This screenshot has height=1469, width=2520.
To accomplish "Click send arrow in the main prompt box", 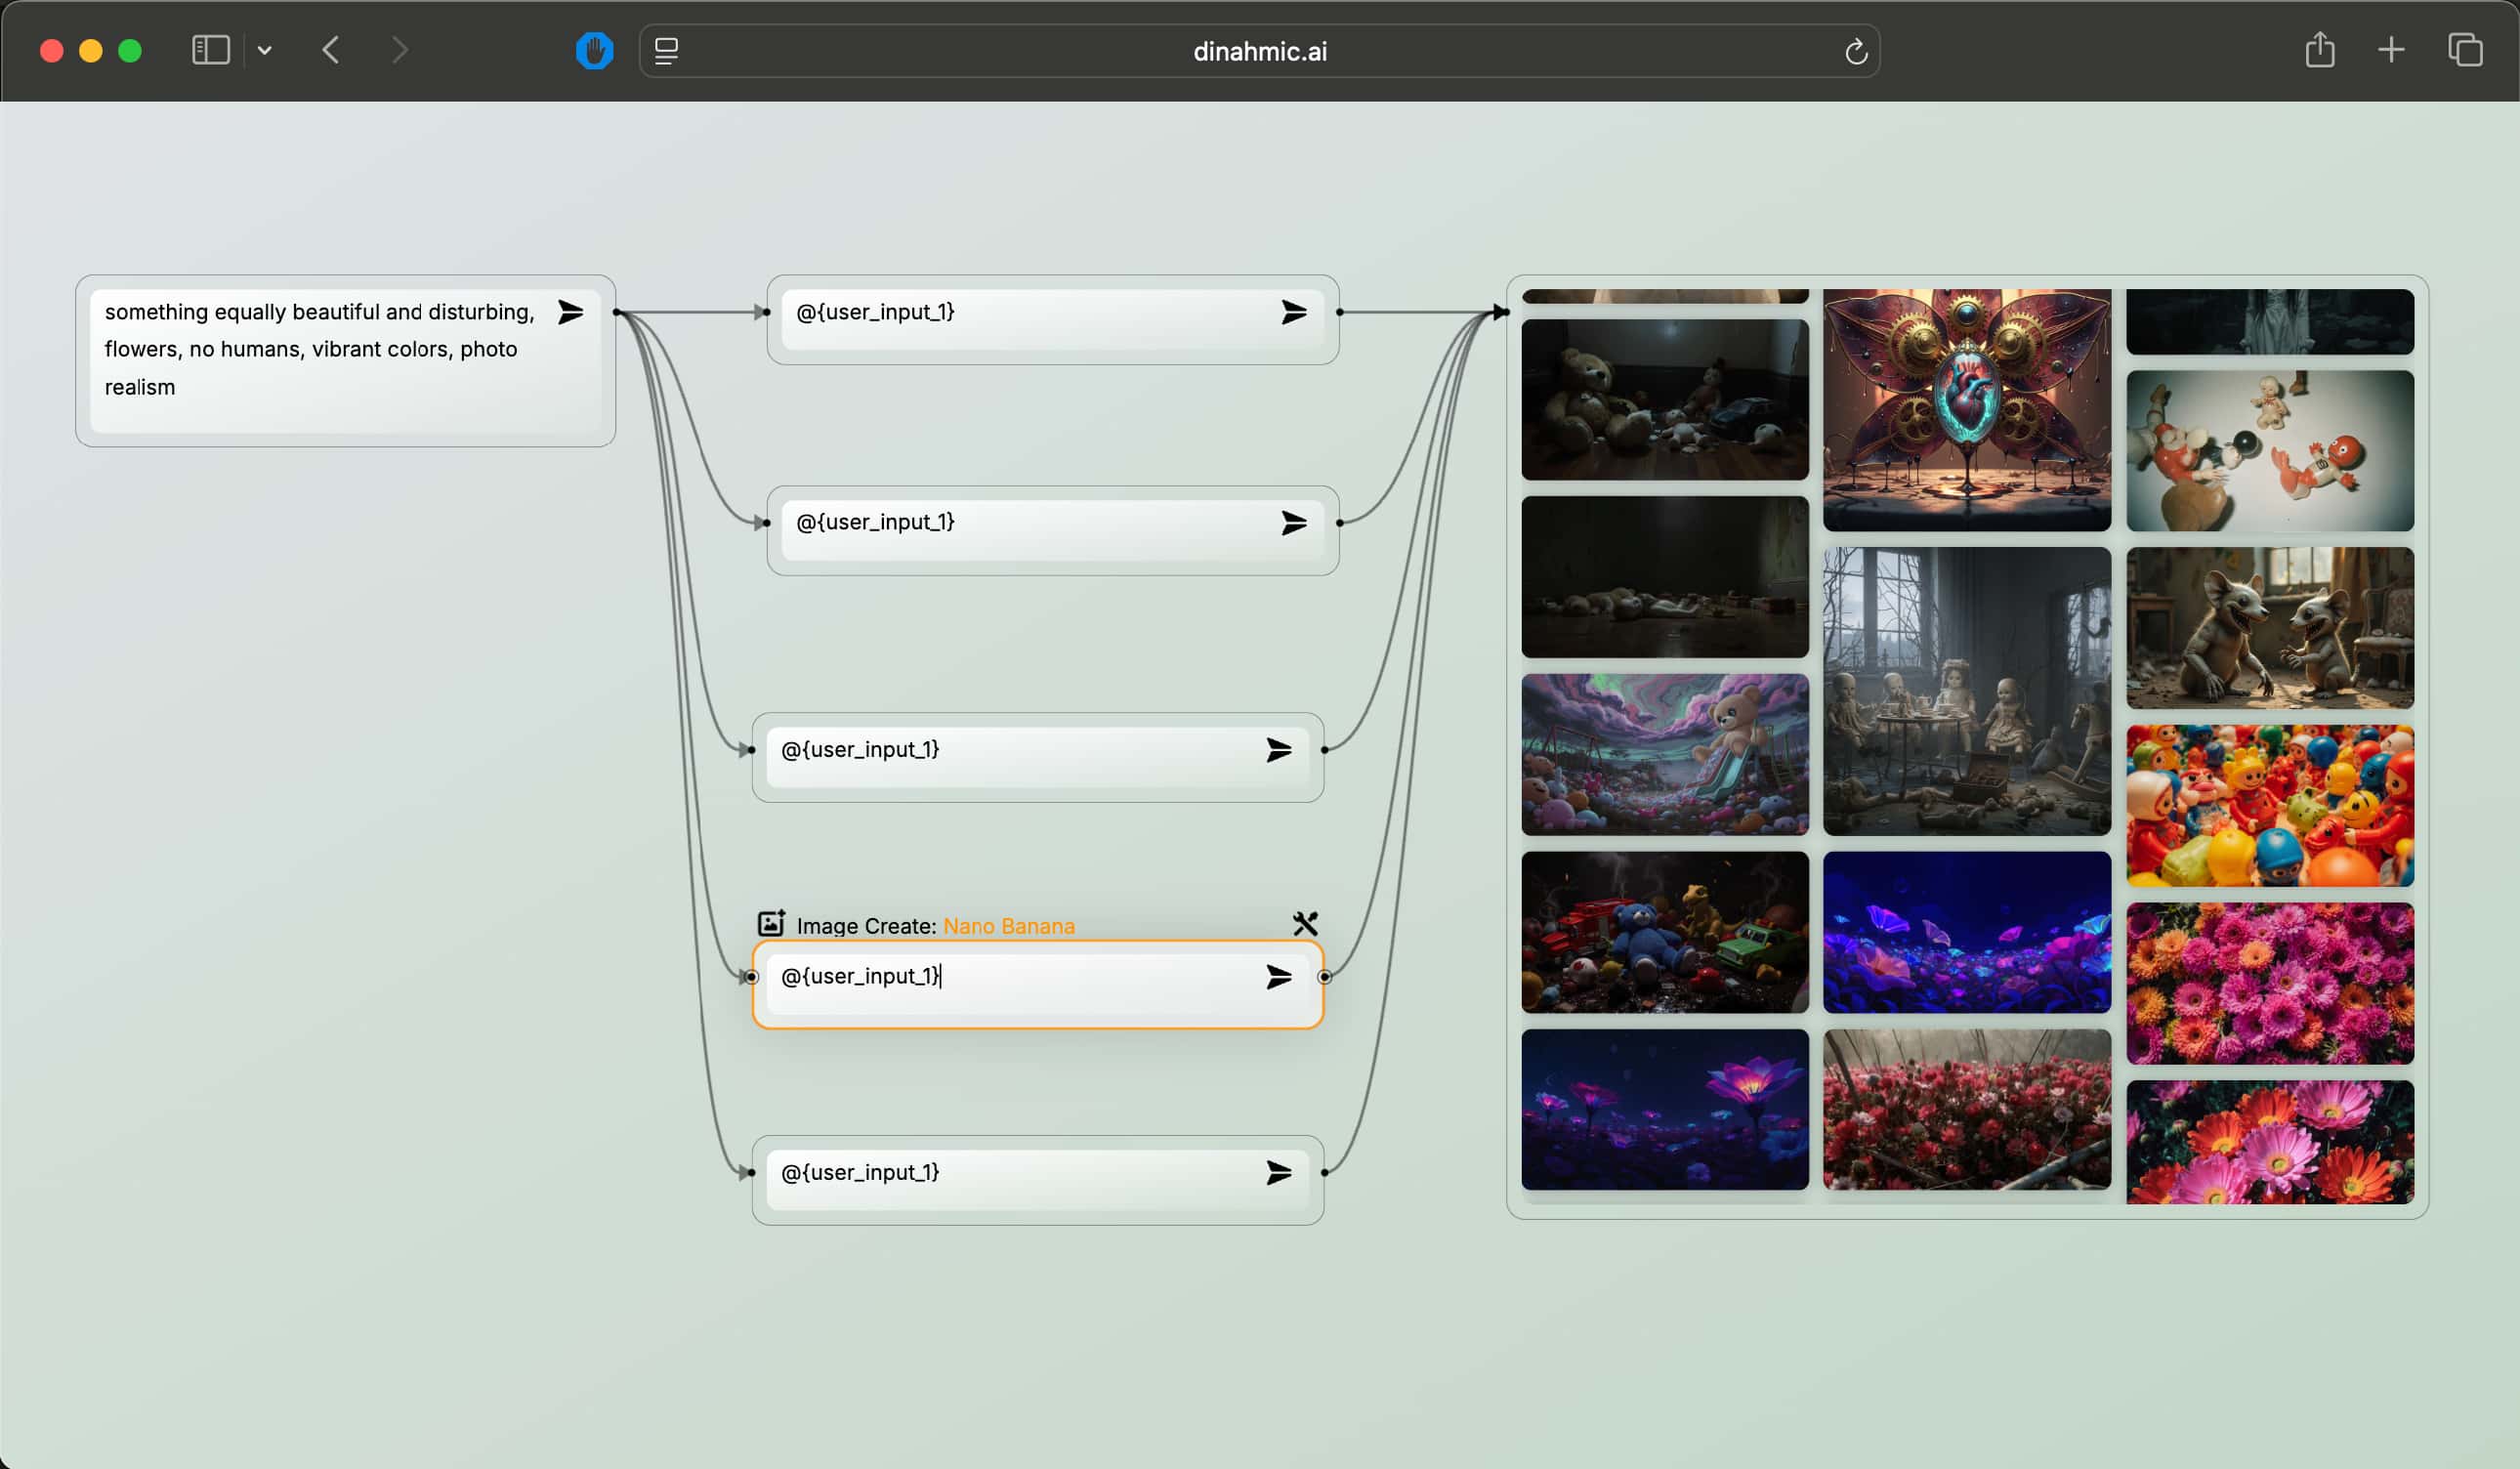I will click(x=570, y=312).
